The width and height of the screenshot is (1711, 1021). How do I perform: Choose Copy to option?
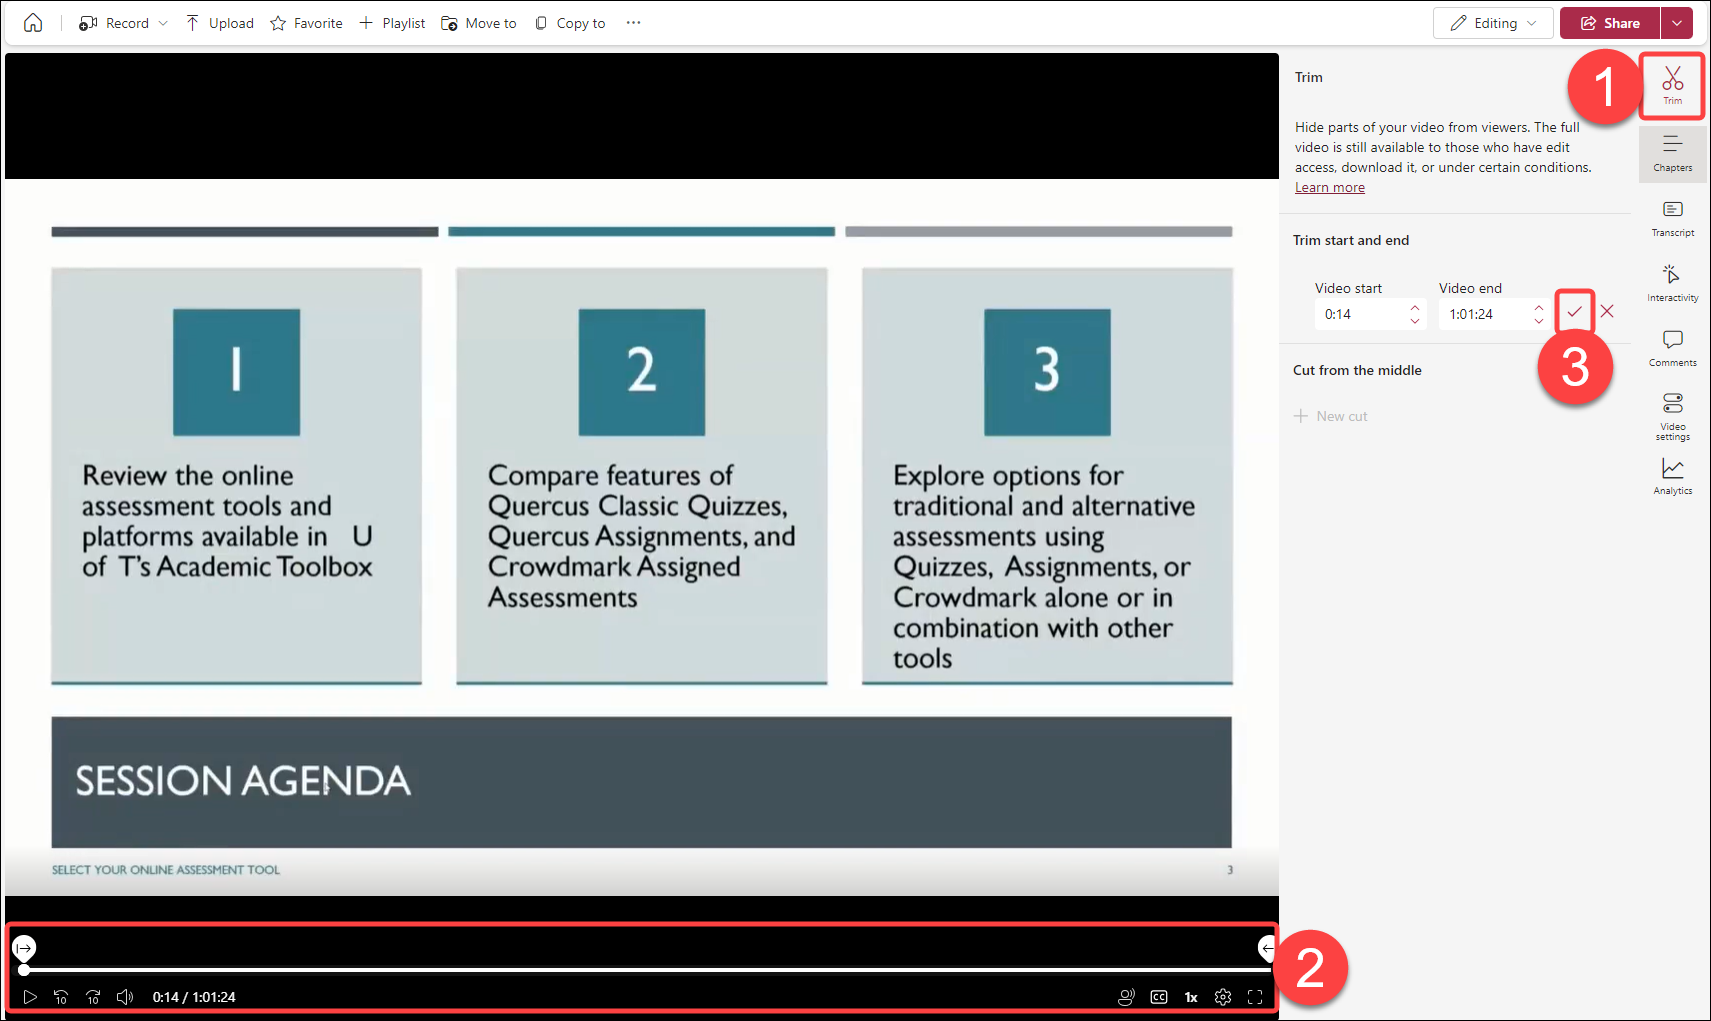(x=570, y=23)
